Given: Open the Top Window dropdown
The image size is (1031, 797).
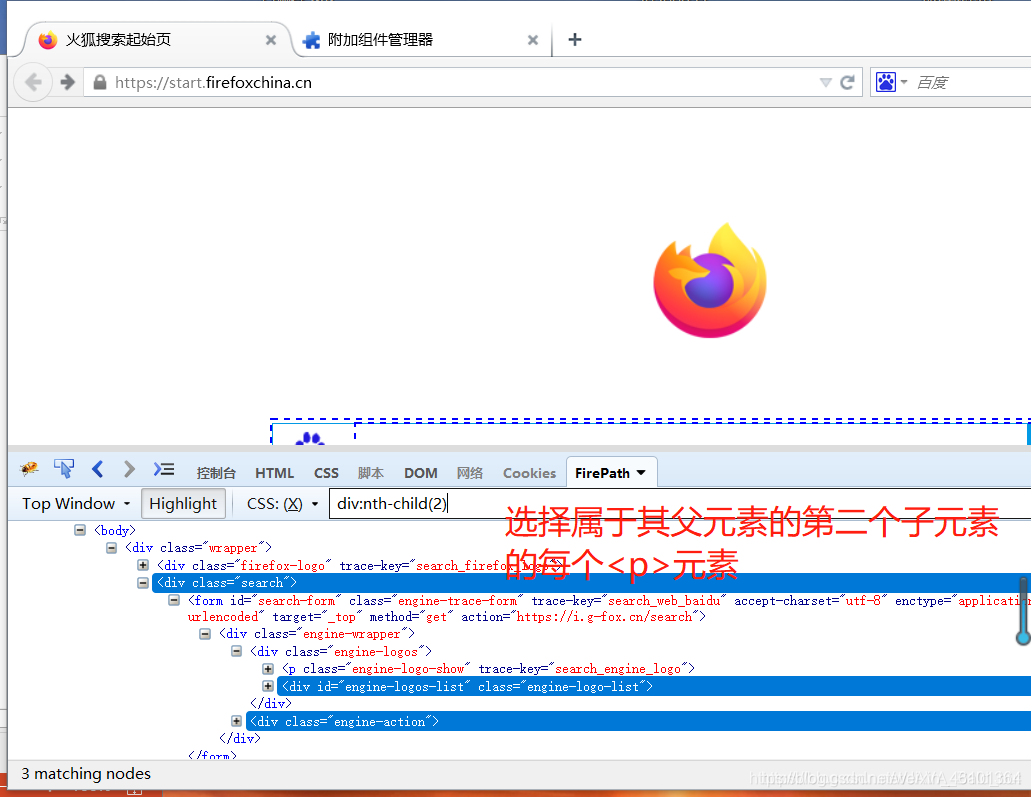Looking at the screenshot, I should 76,504.
